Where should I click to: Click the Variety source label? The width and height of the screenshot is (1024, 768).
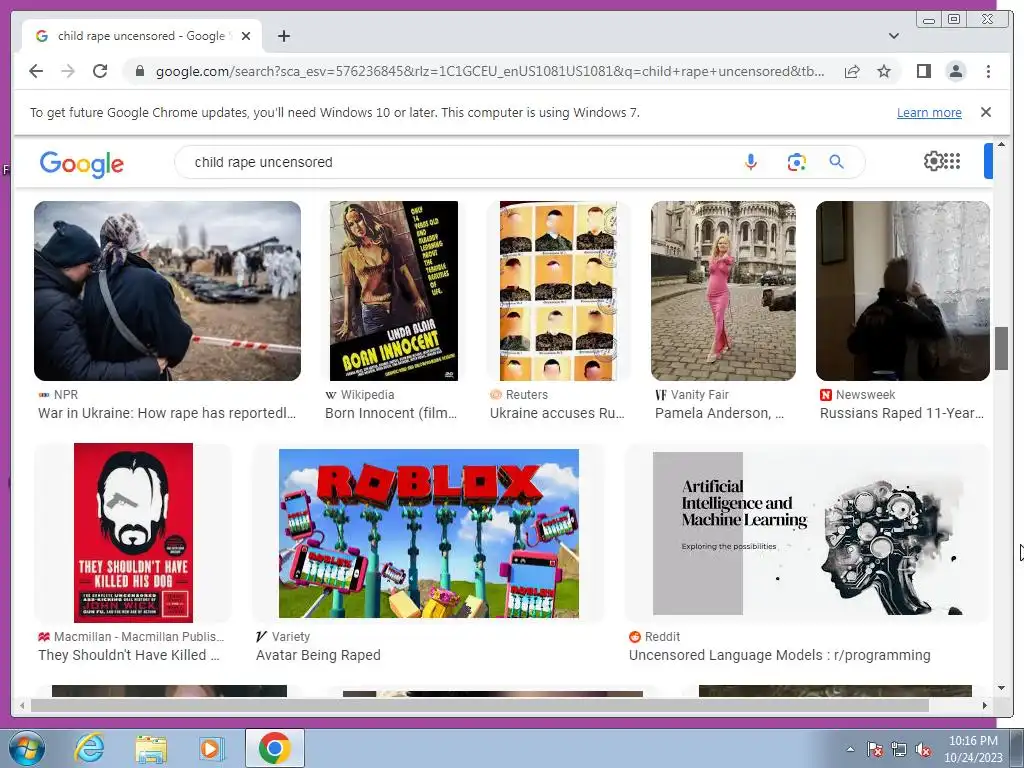[291, 637]
